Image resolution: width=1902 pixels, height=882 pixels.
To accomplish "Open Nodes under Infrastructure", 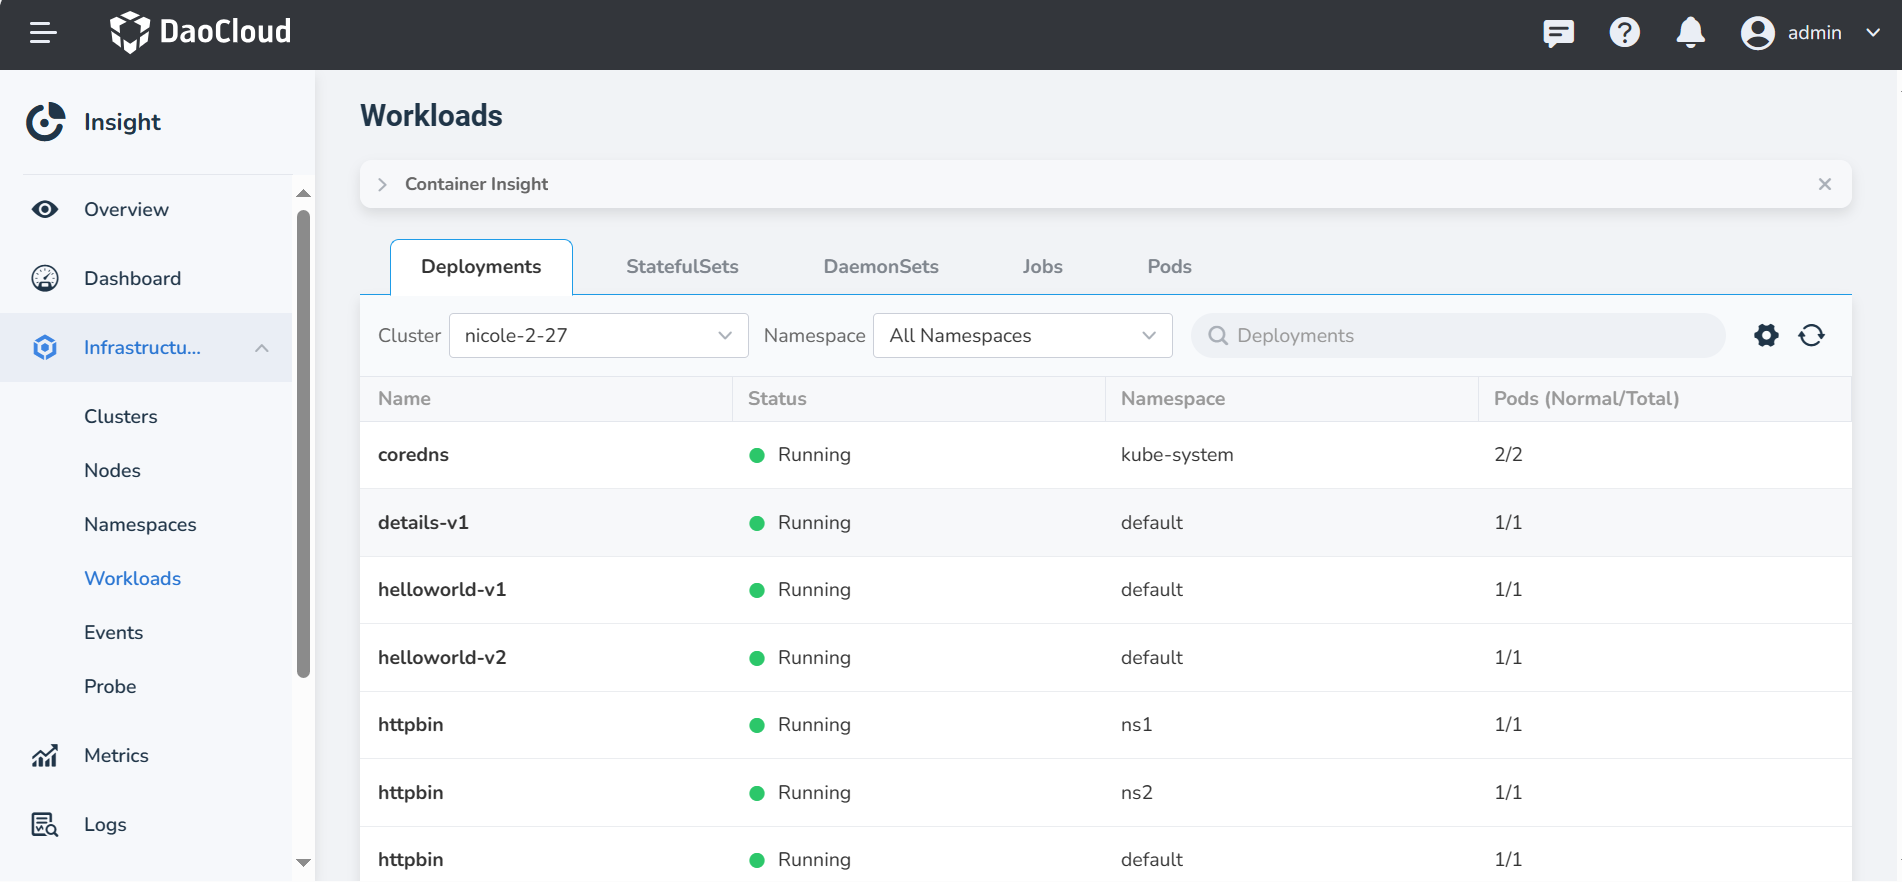I will [112, 470].
